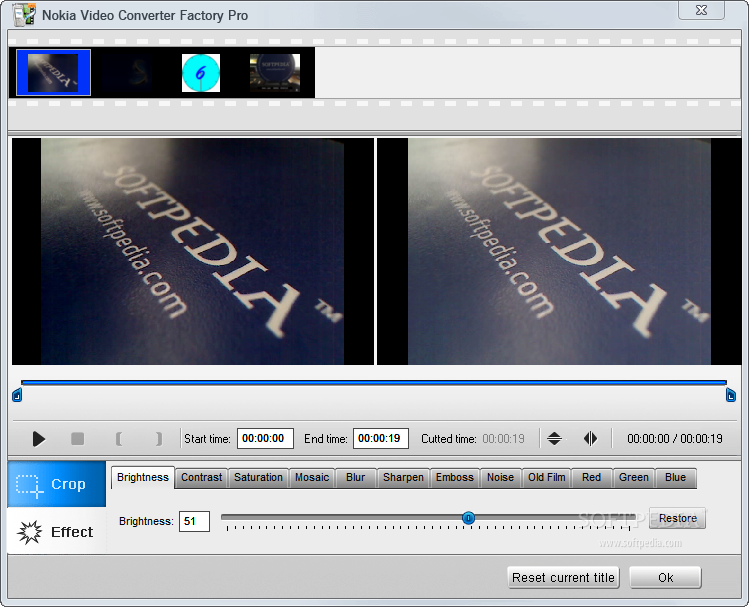Select the Red tab
Image resolution: width=749 pixels, height=607 pixels.
point(591,478)
